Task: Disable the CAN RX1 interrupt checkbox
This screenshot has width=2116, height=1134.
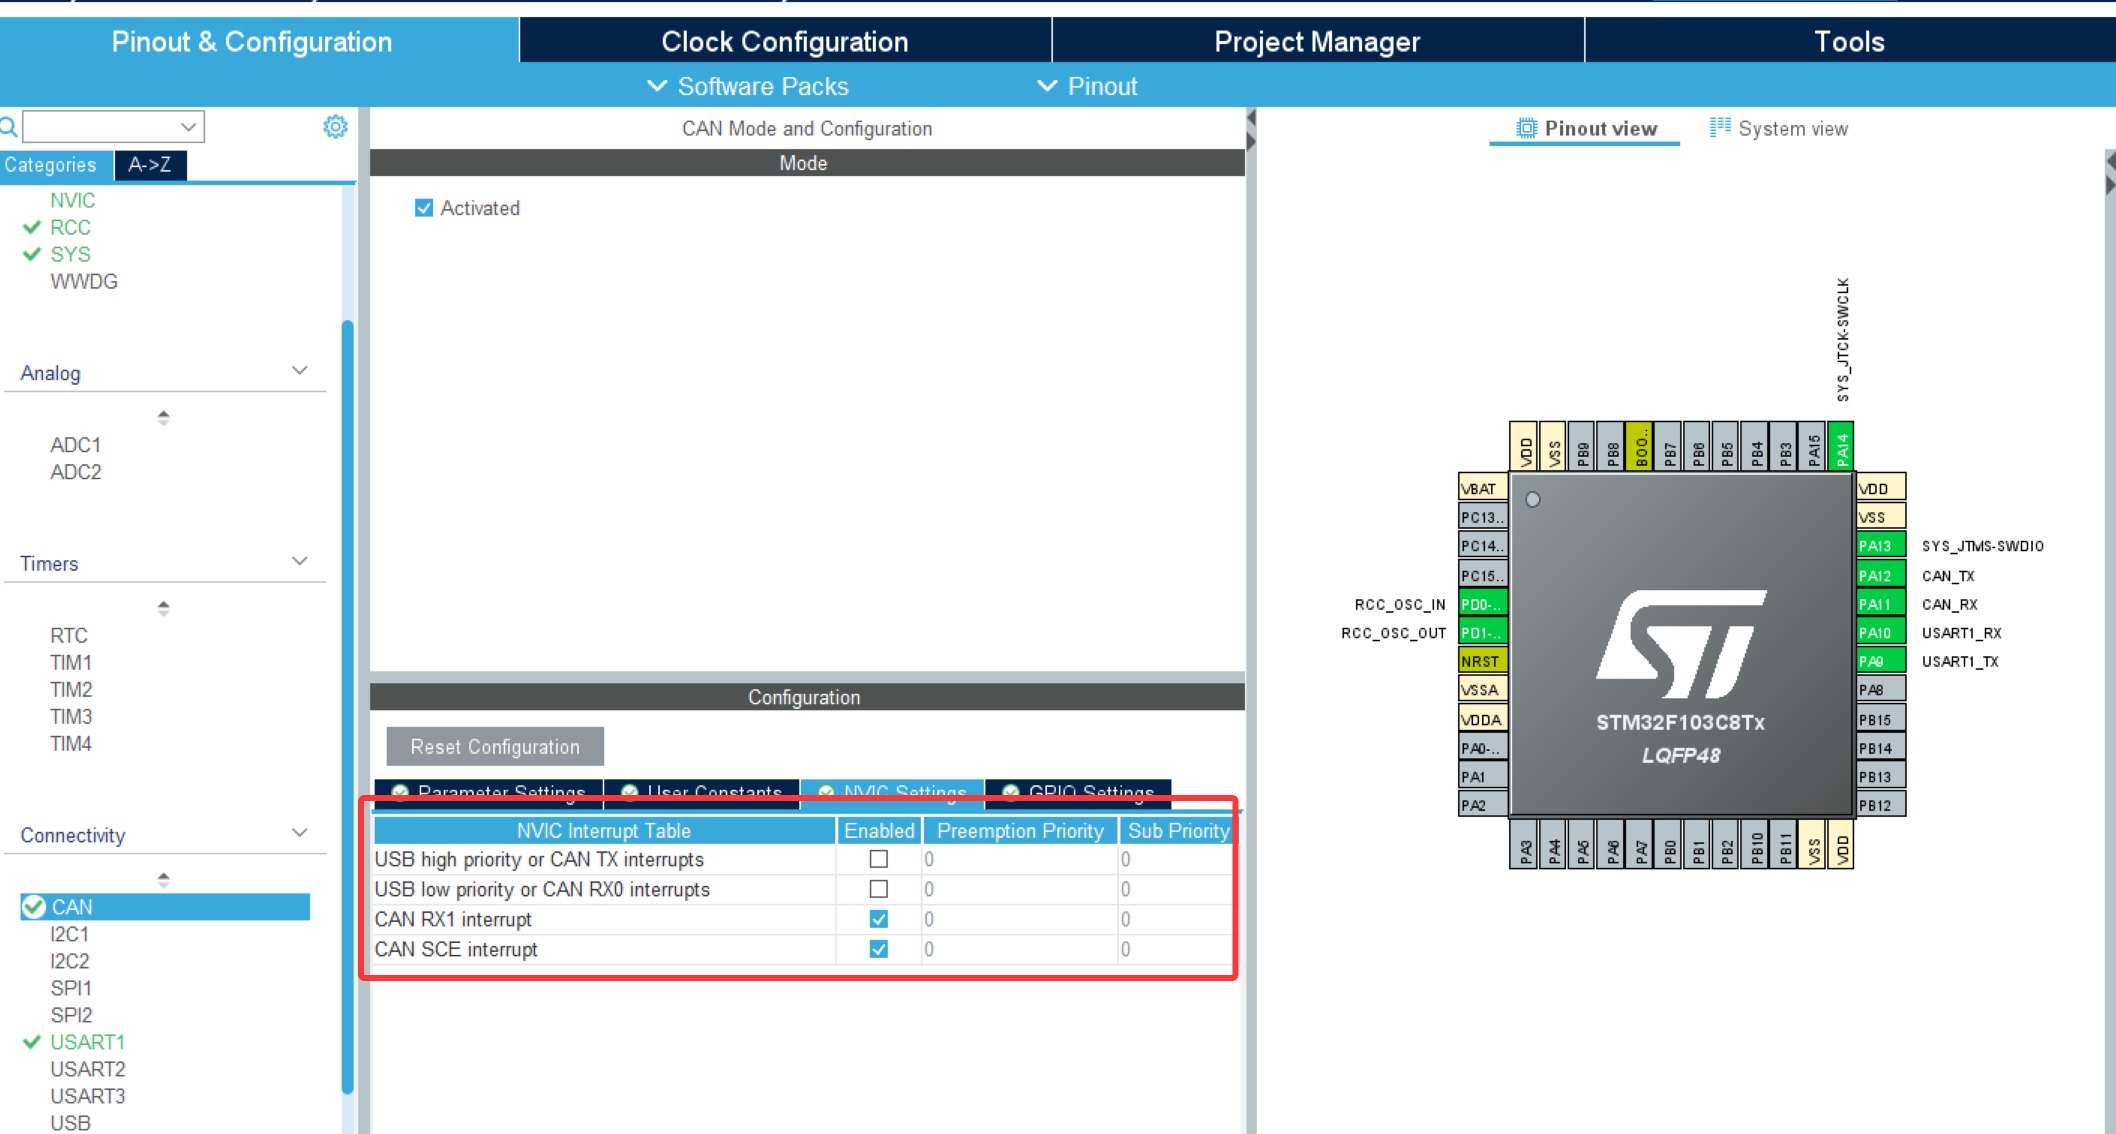Action: pos(879,919)
